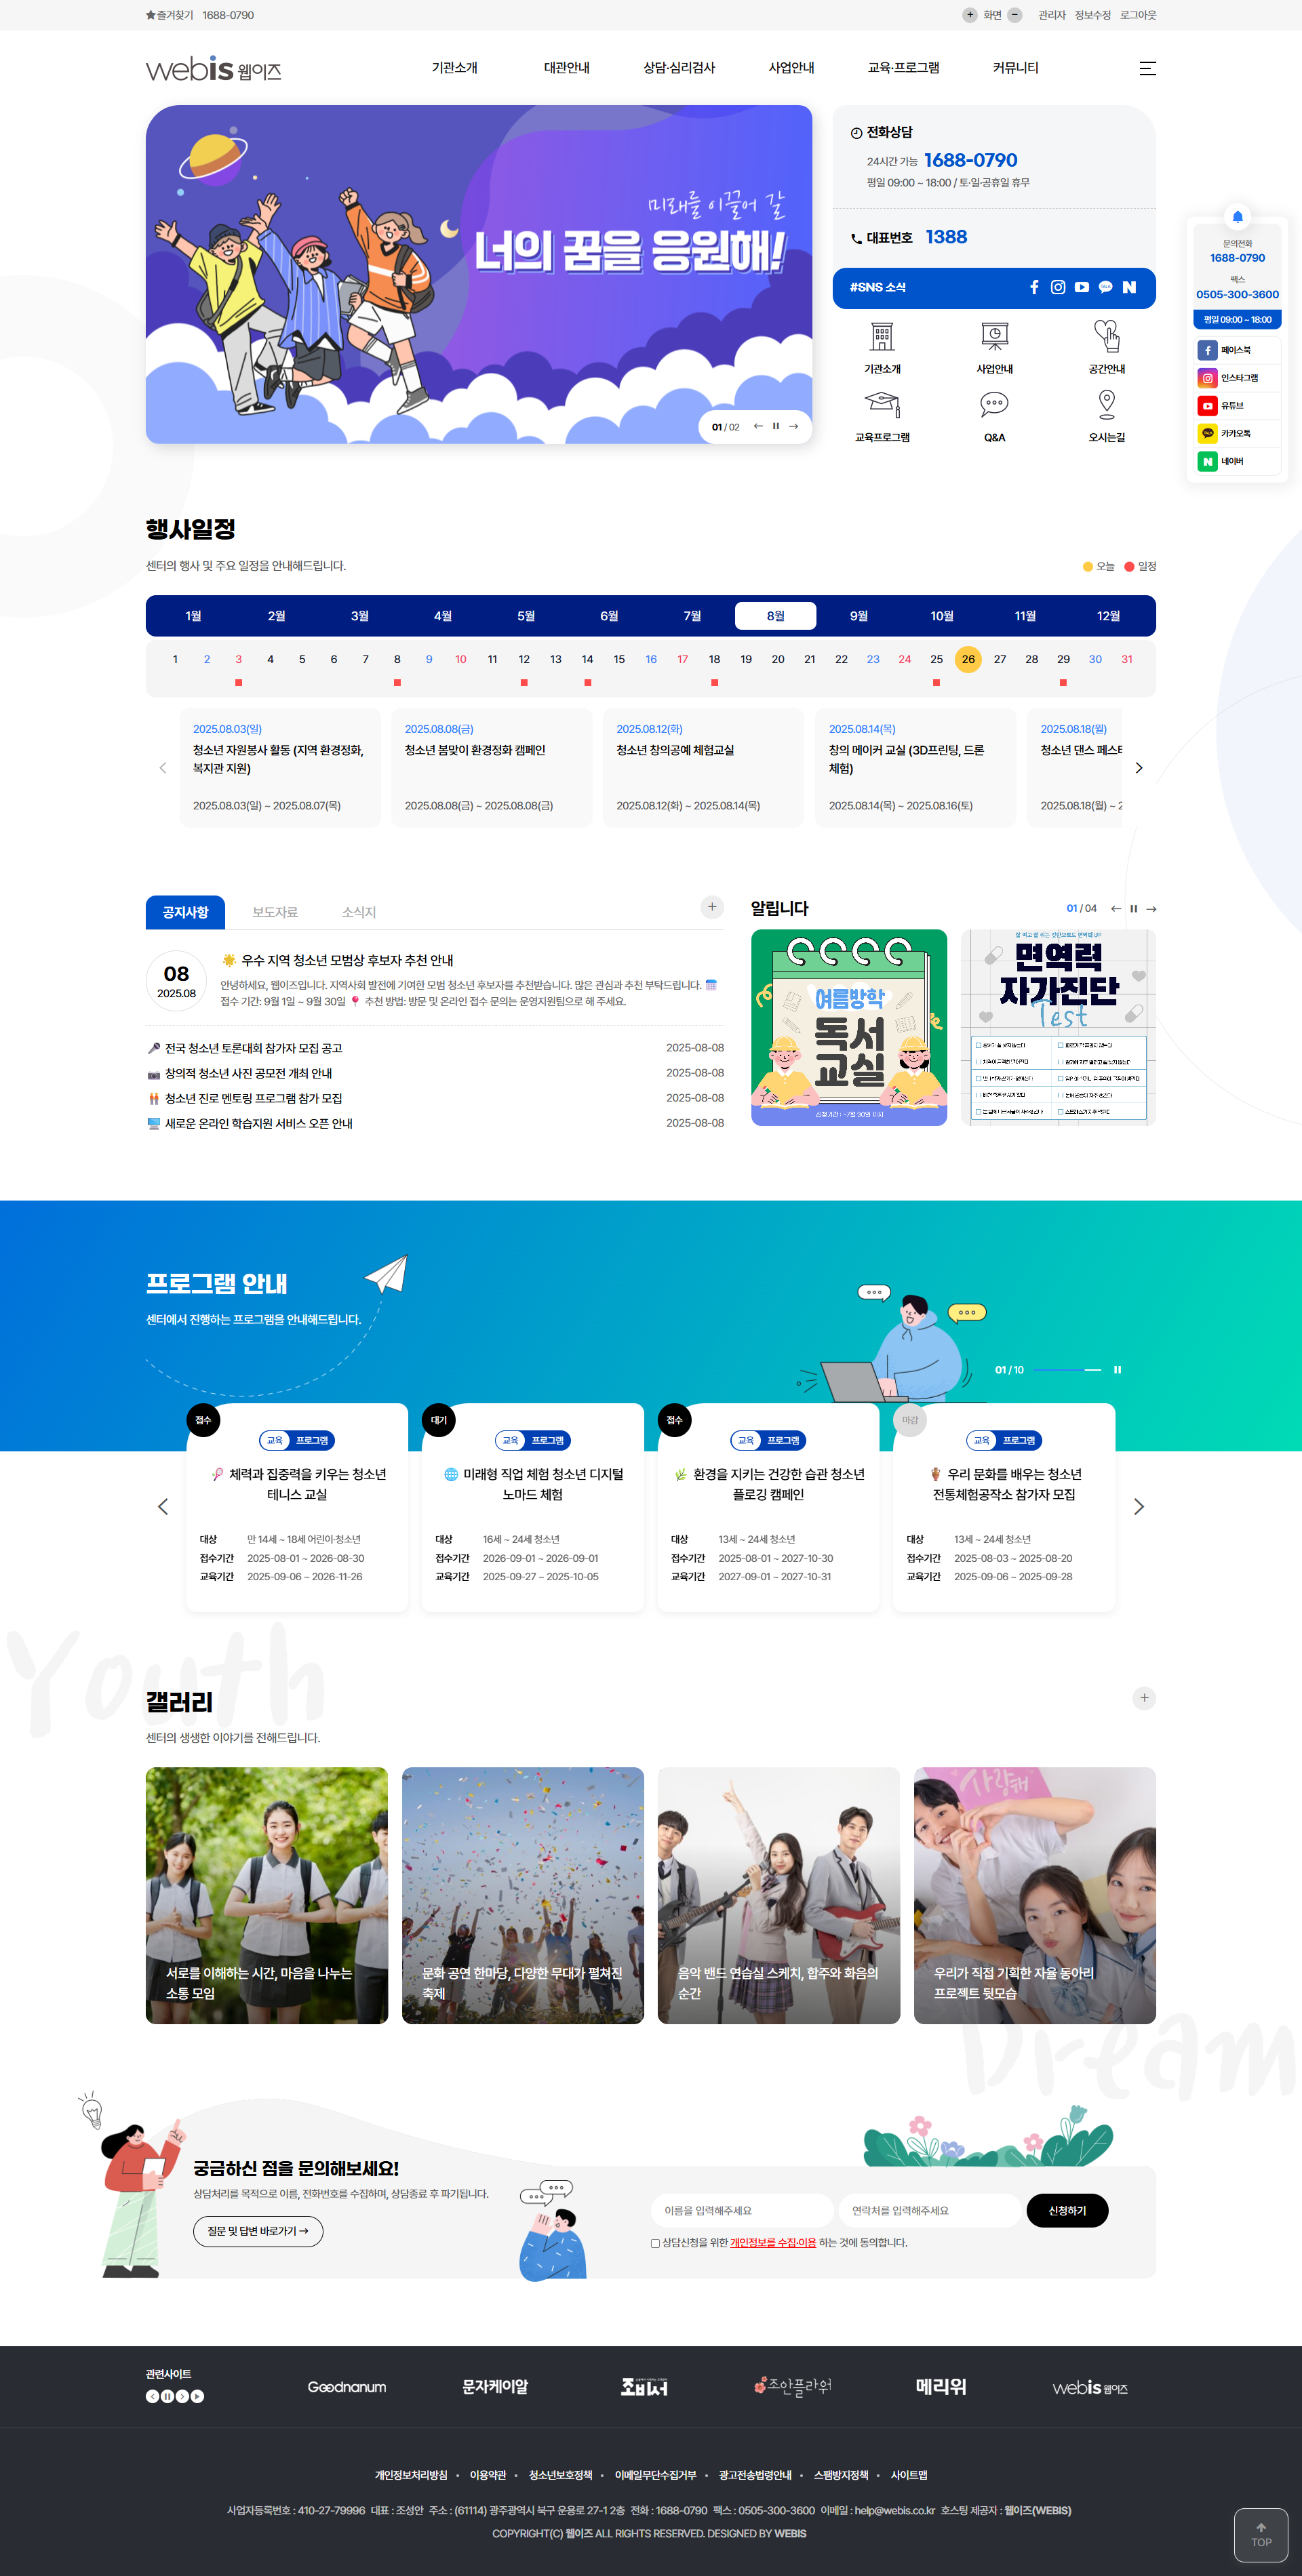Click the YouTube icon in SNS bar
Image resolution: width=1302 pixels, height=2576 pixels.
(1081, 287)
